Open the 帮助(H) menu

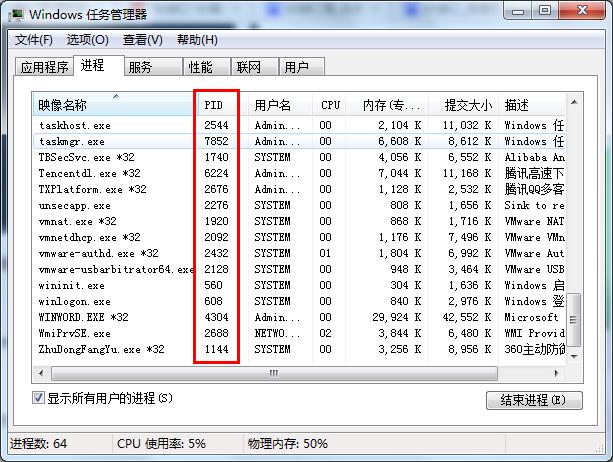197,40
